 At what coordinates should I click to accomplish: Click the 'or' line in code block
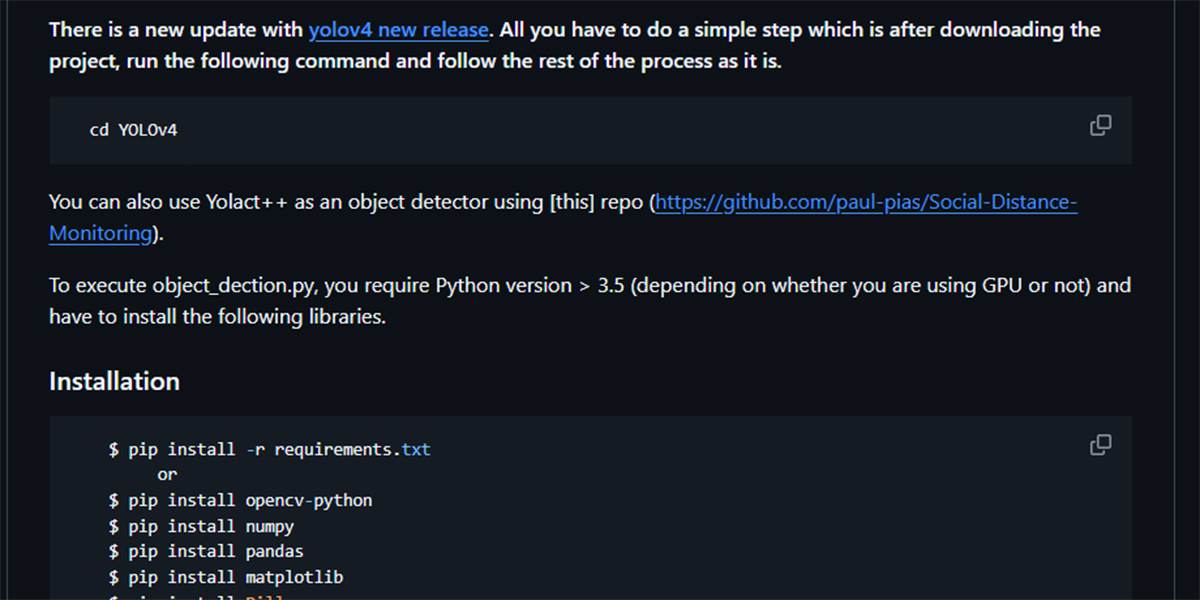pyautogui.click(x=167, y=475)
